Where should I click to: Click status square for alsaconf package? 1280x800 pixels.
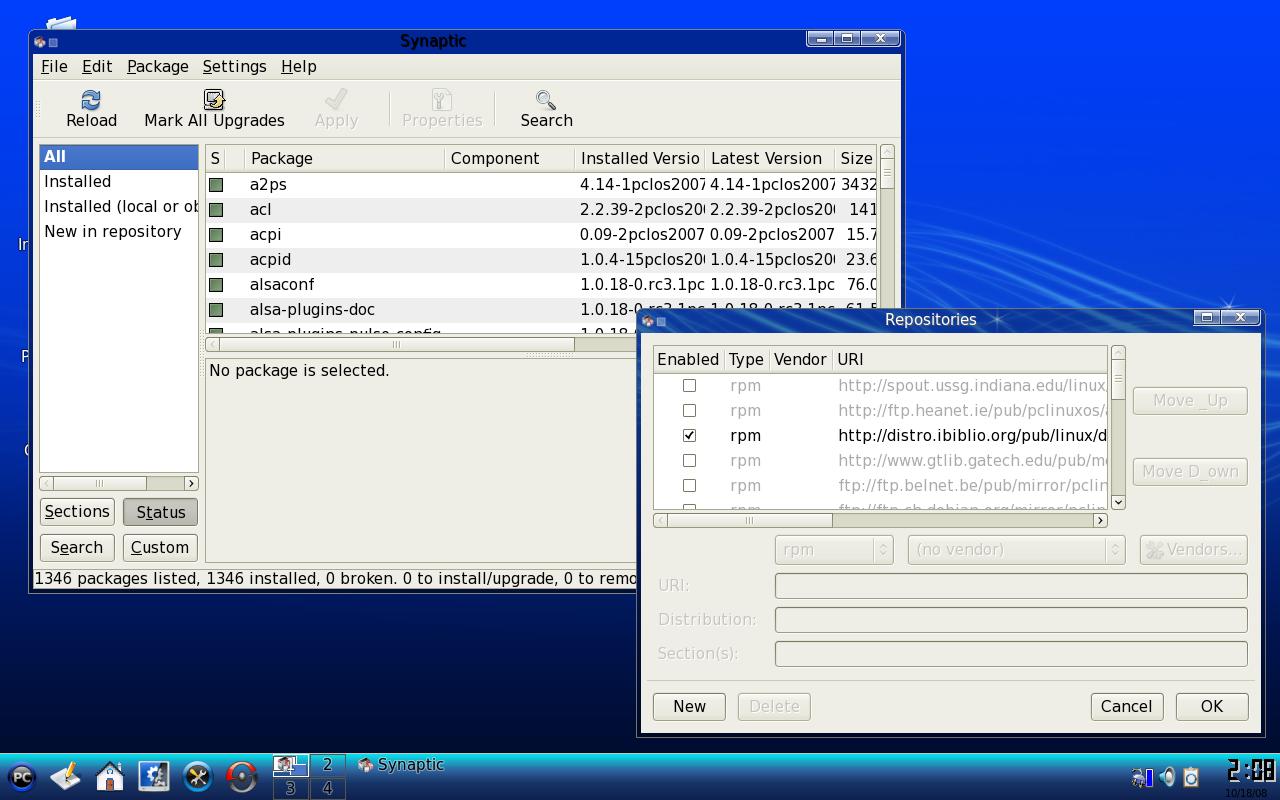click(x=216, y=285)
